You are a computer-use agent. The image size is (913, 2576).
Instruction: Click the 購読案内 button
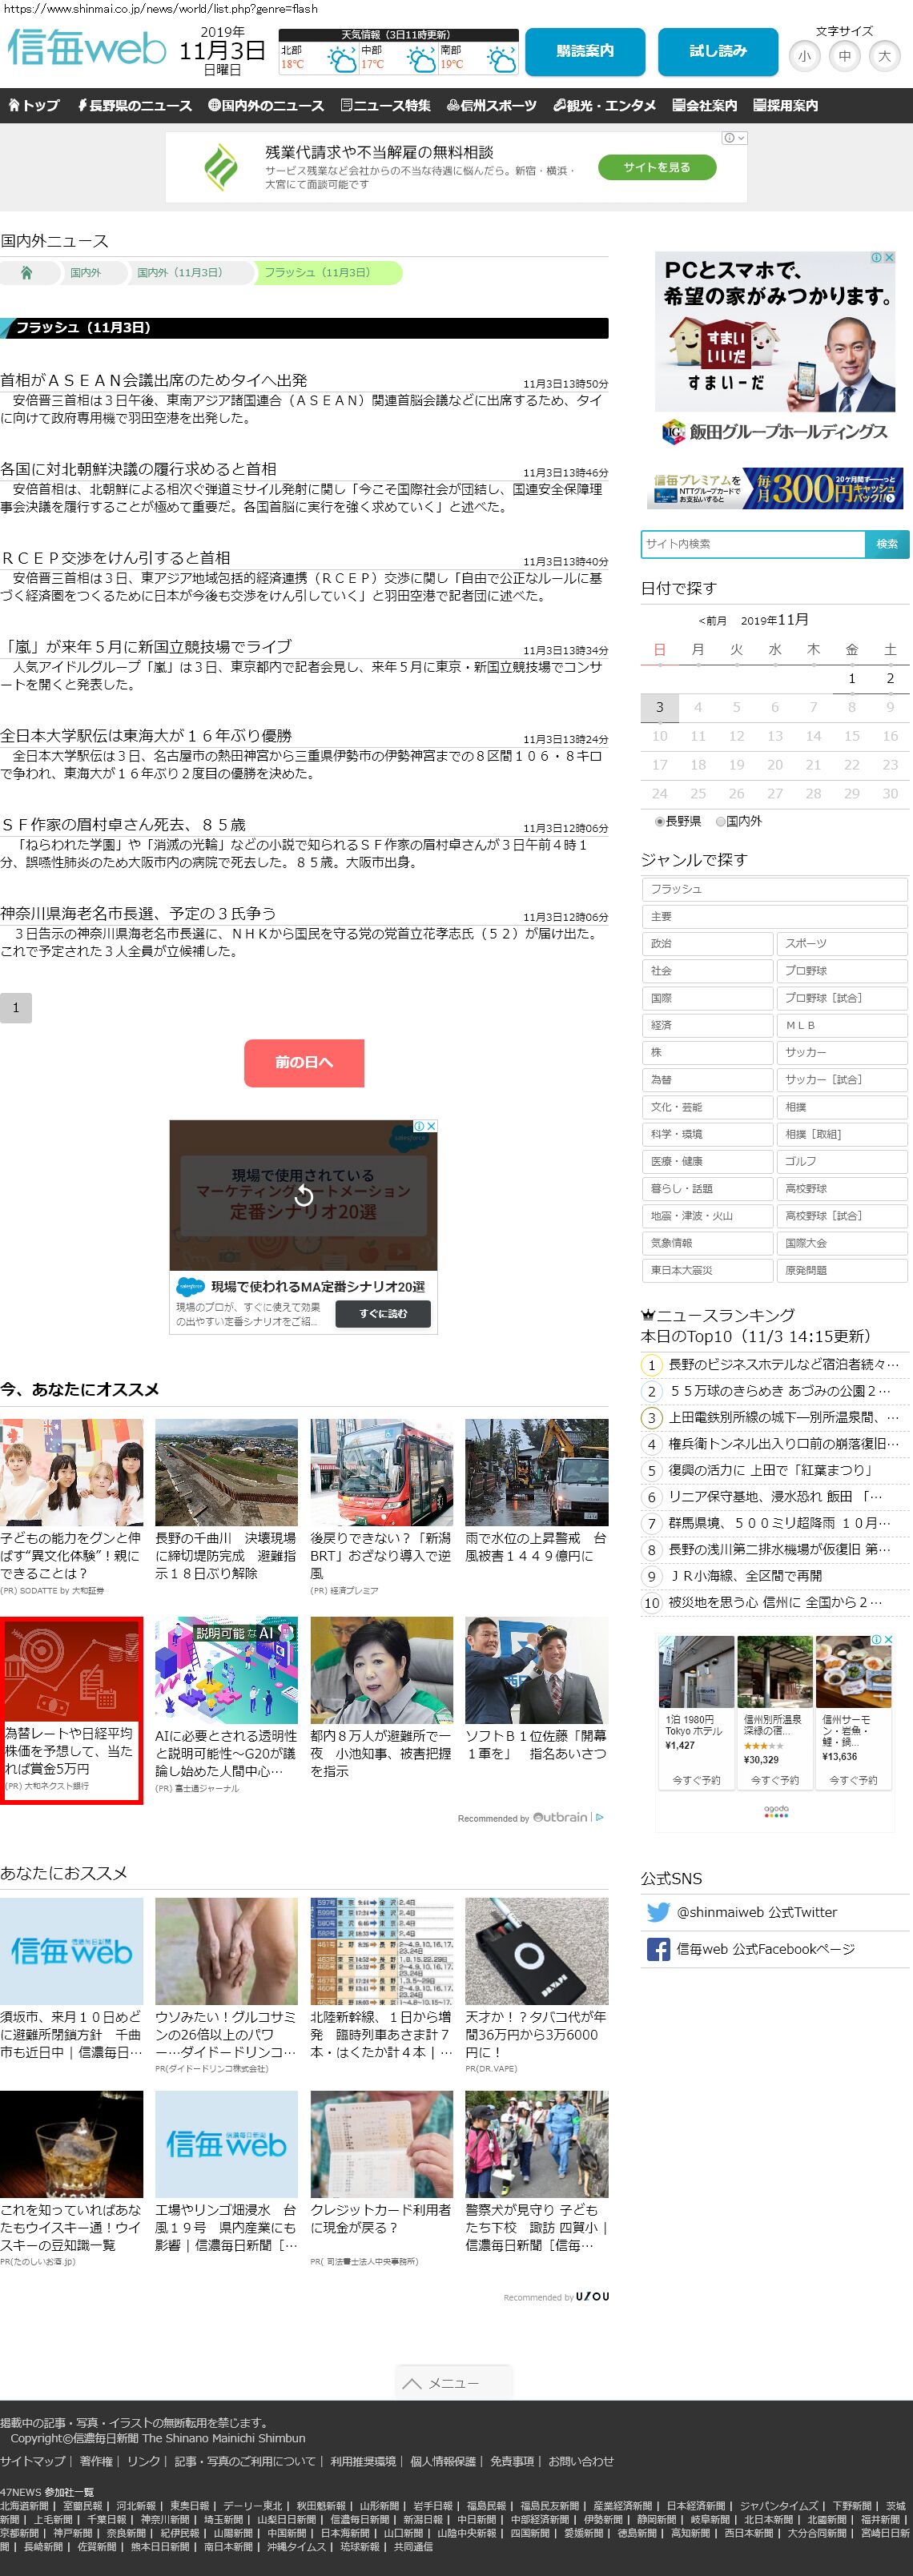[x=585, y=51]
